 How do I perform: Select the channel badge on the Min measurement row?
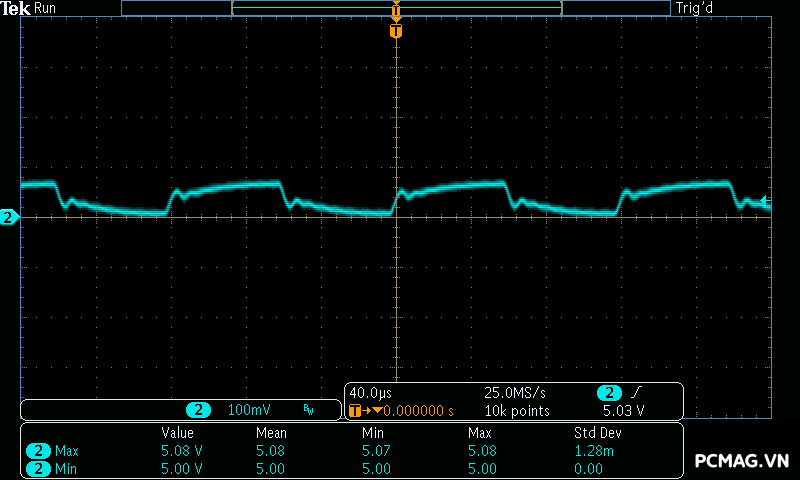pos(38,468)
